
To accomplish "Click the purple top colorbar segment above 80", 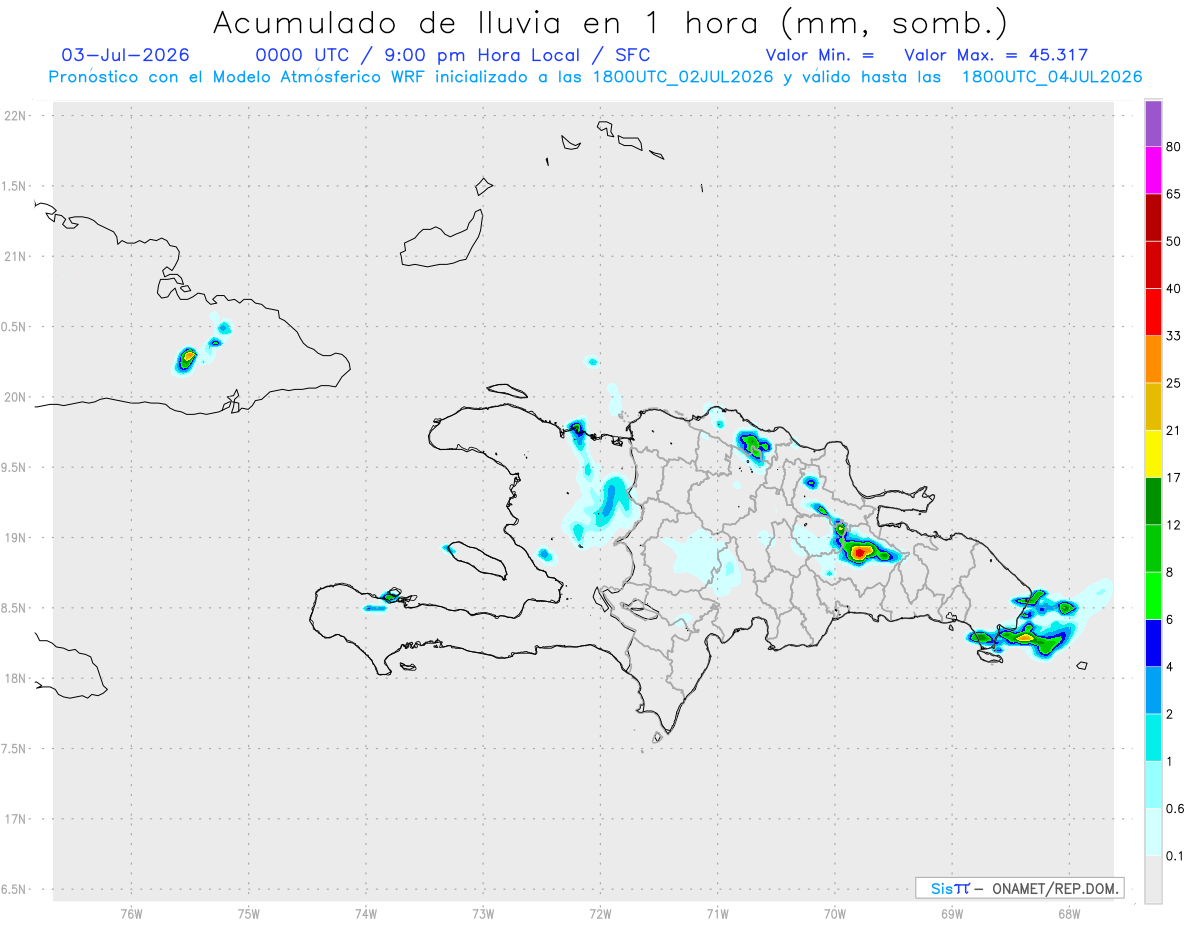I will point(1153,123).
